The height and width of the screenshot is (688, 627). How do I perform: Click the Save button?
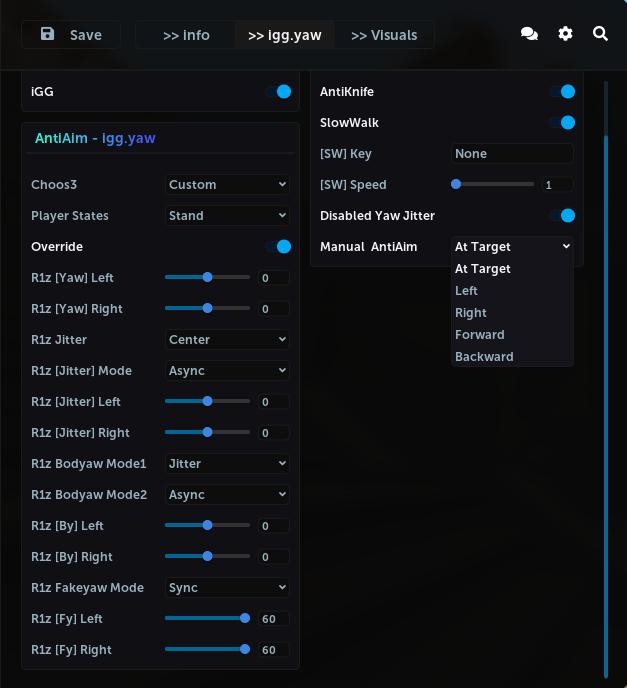[x=71, y=35]
